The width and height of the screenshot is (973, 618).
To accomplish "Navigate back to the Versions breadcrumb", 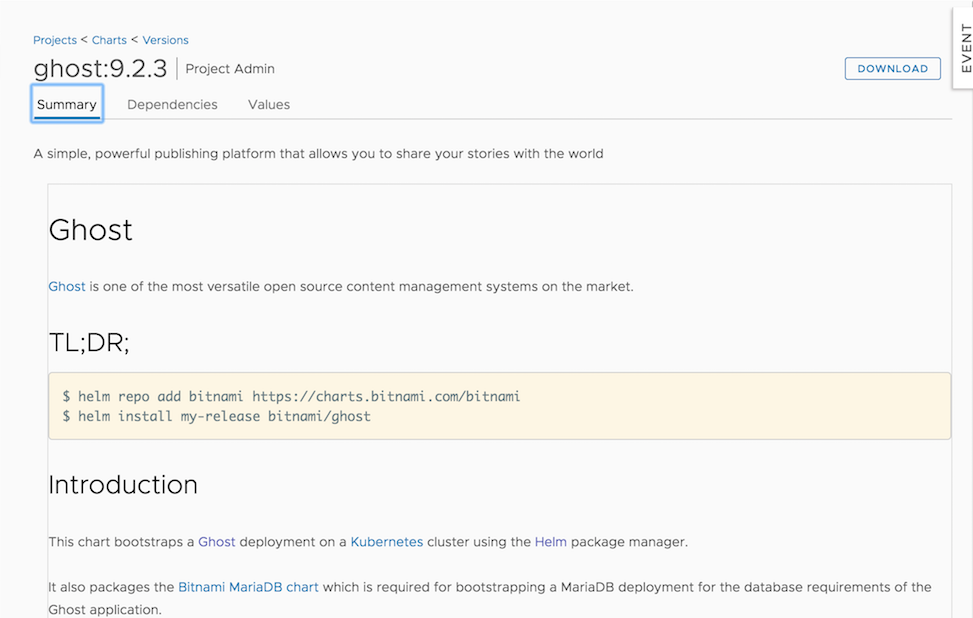I will click(165, 40).
